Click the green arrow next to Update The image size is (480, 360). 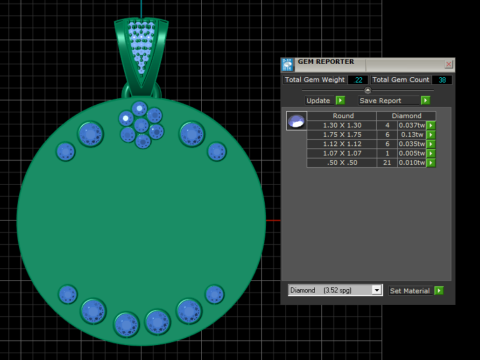click(x=340, y=100)
